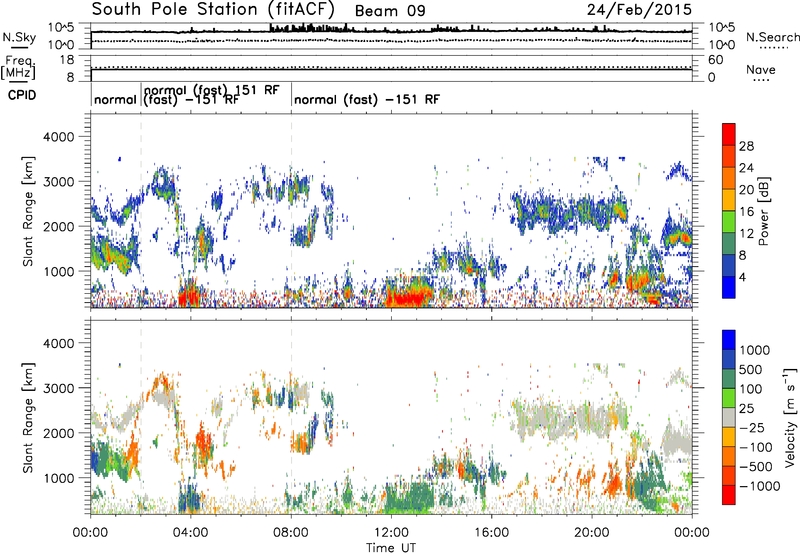The width and height of the screenshot is (800, 554).
Task: Select top red segment of Power colorbar
Action: (729, 135)
